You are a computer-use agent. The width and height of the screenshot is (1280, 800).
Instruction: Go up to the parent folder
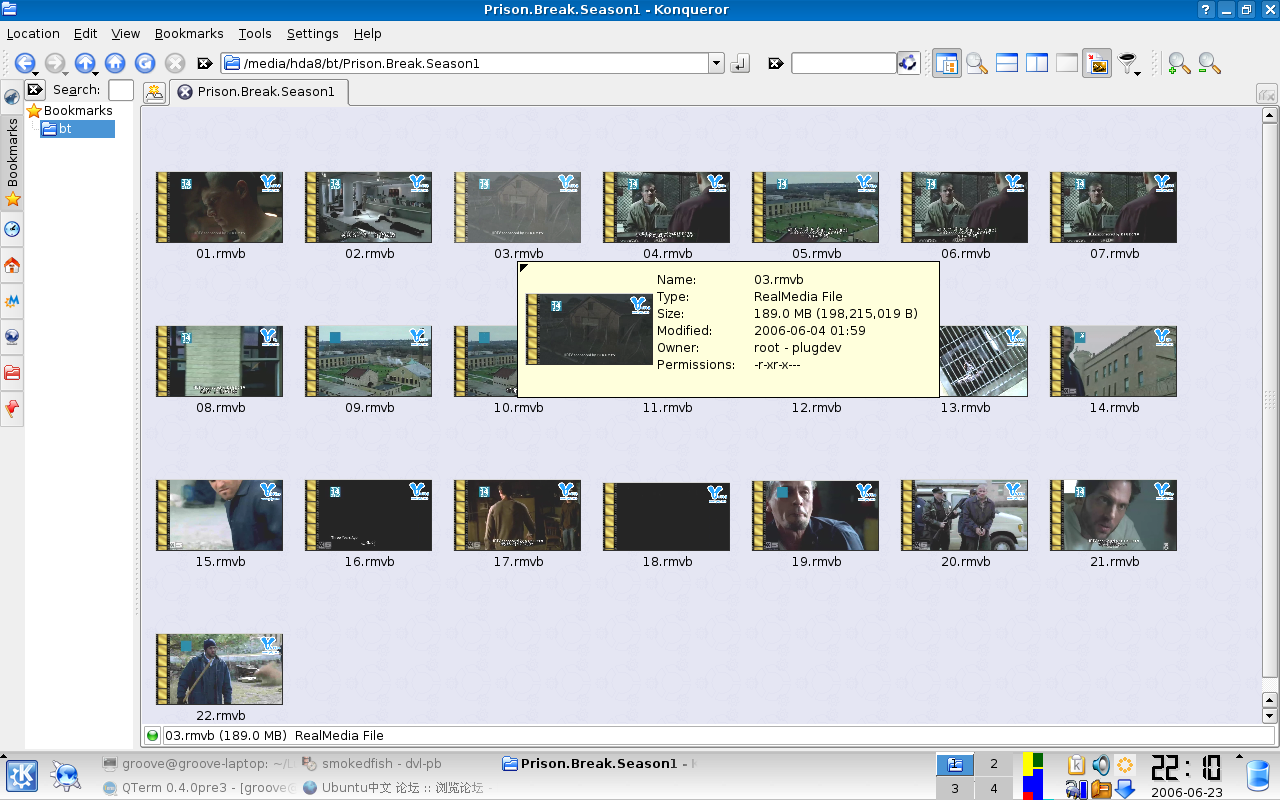click(85, 63)
